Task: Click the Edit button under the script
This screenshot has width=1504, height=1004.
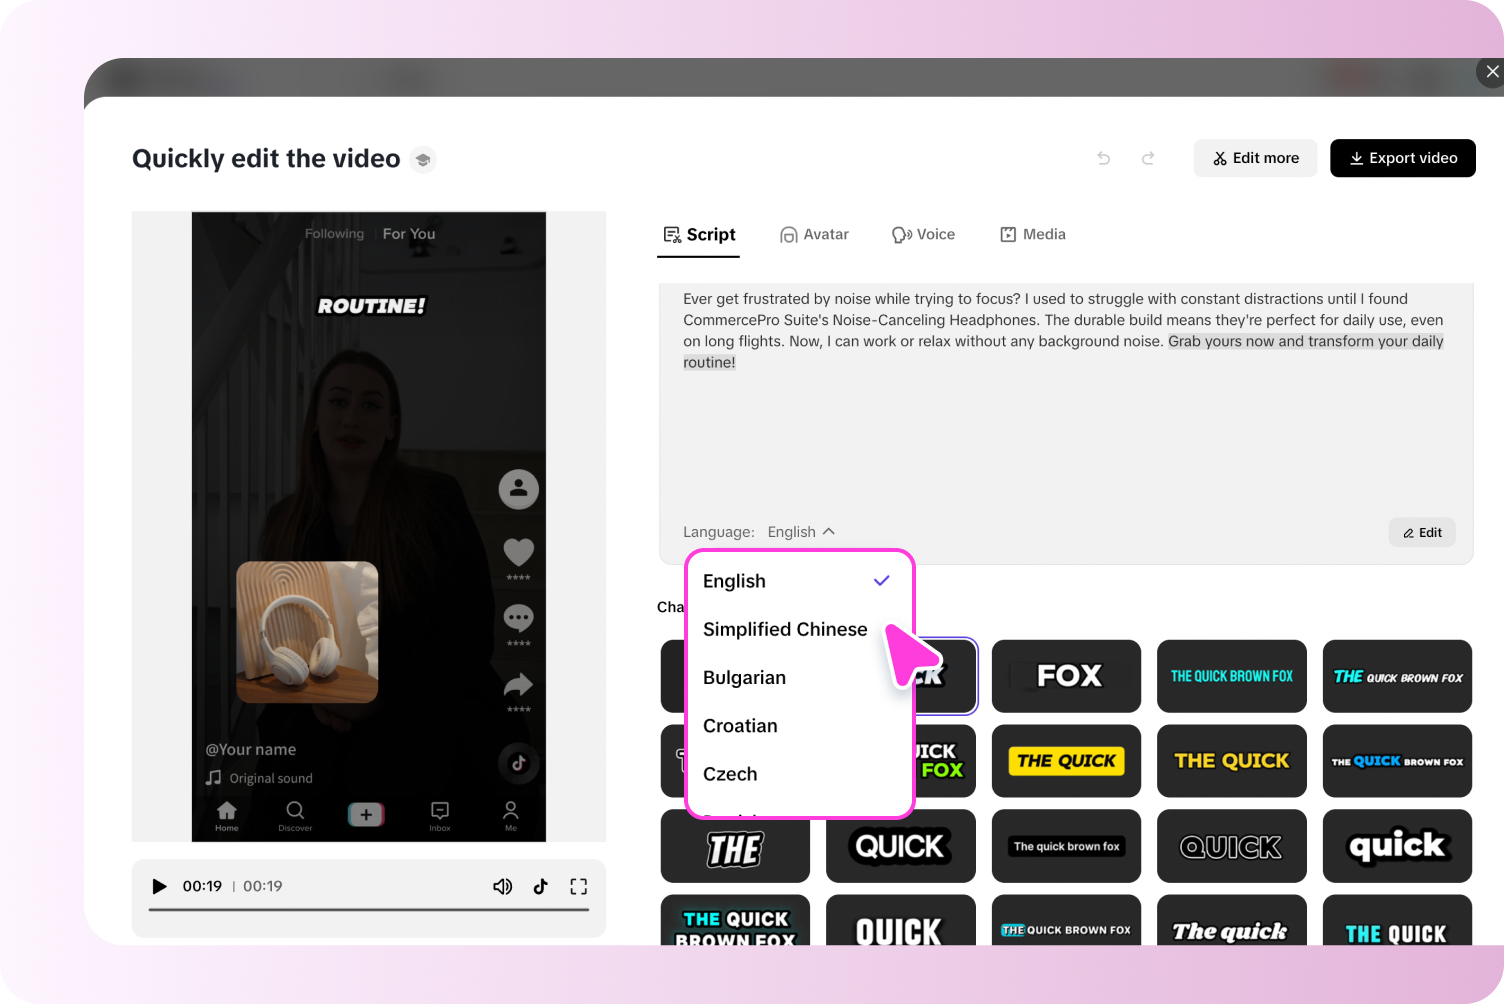Action: (1422, 533)
